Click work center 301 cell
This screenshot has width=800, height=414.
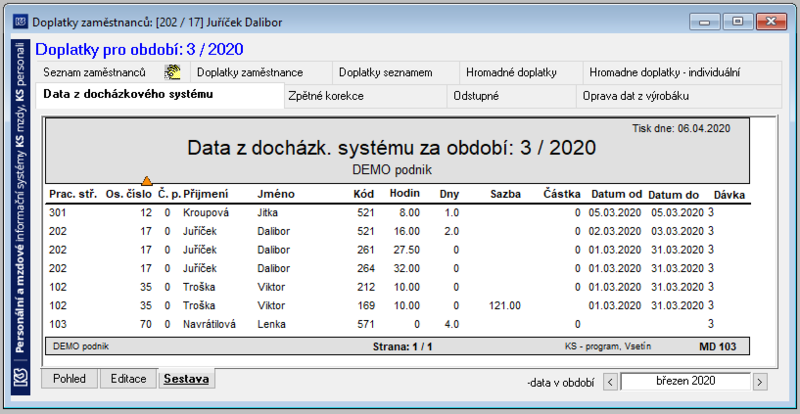coord(58,213)
